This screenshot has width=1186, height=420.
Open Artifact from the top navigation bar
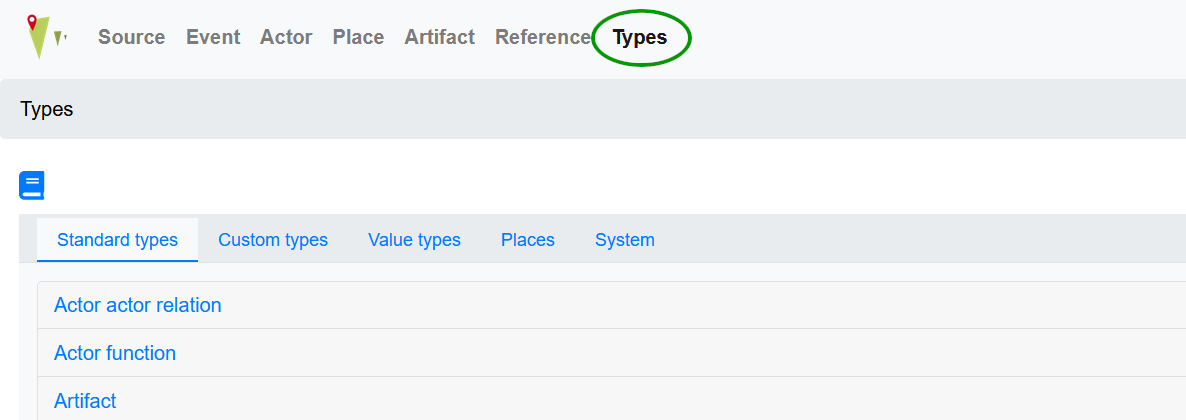(x=439, y=37)
